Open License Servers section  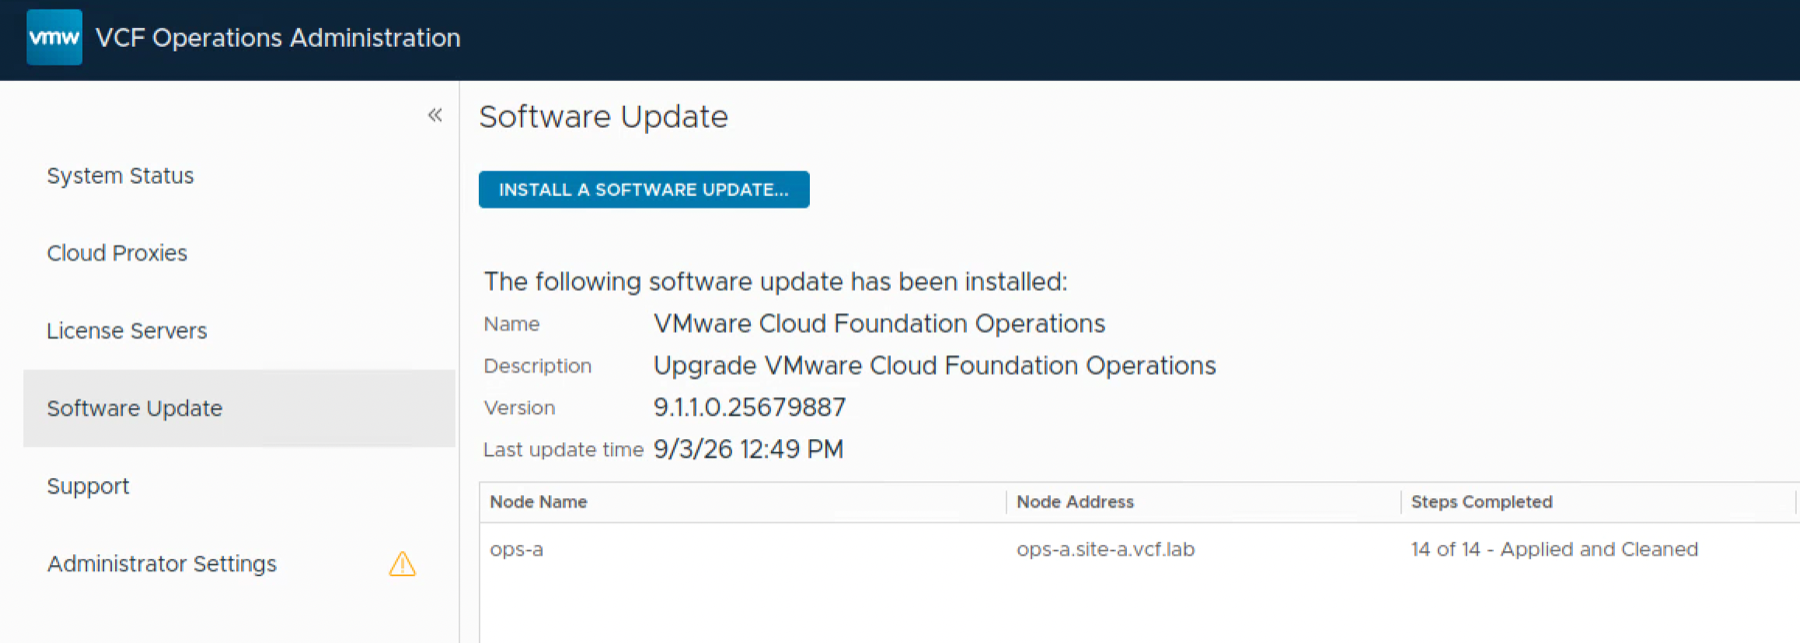tap(127, 331)
